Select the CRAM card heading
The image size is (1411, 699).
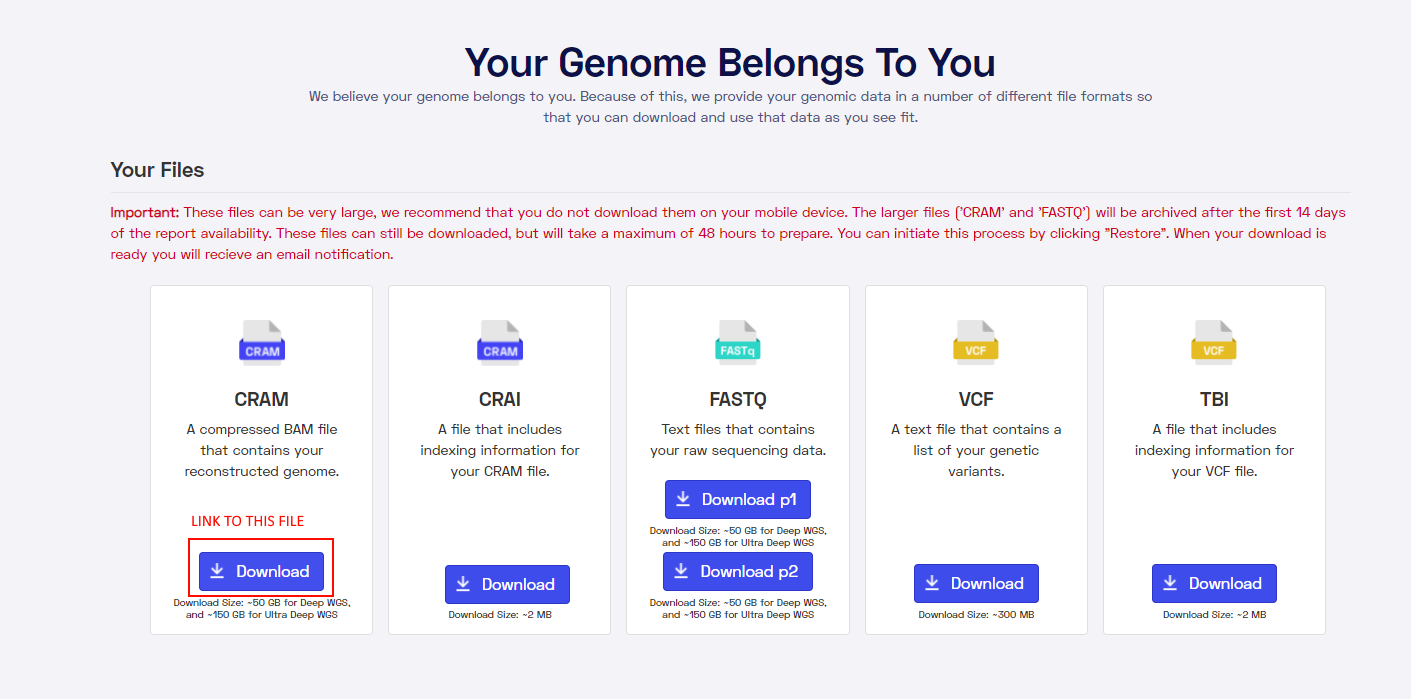(262, 399)
